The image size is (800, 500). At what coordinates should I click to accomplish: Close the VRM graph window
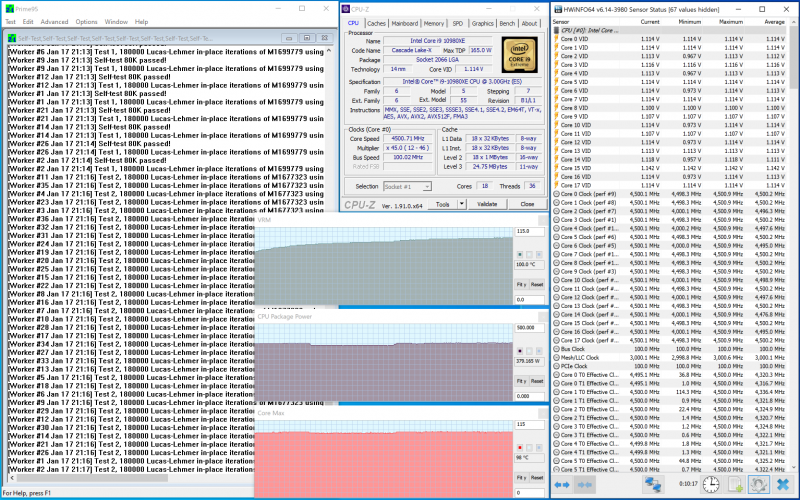coord(543,220)
